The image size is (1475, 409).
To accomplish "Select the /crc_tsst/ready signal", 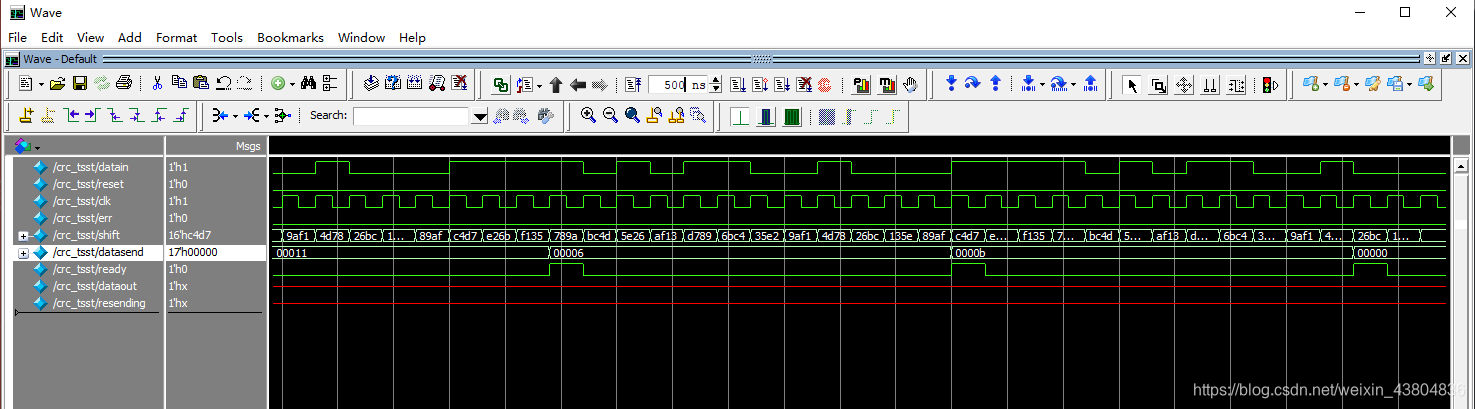I will tap(89, 269).
